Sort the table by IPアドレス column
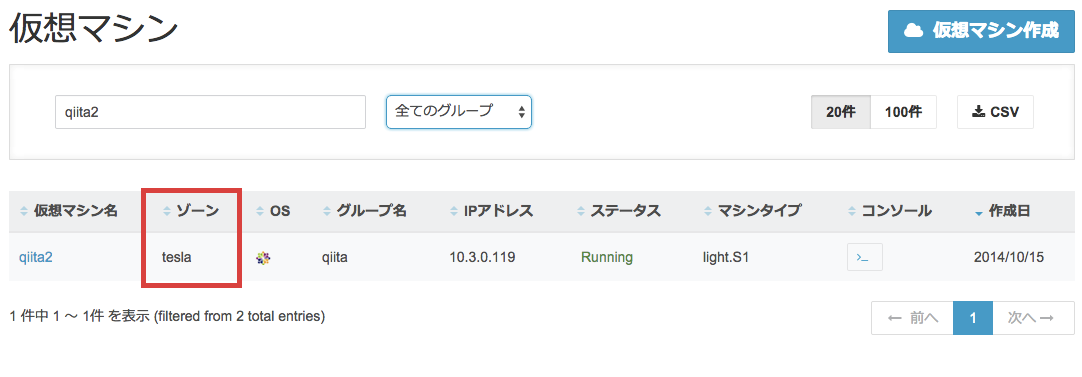Screen dimensions: 1082x377 [x=491, y=211]
